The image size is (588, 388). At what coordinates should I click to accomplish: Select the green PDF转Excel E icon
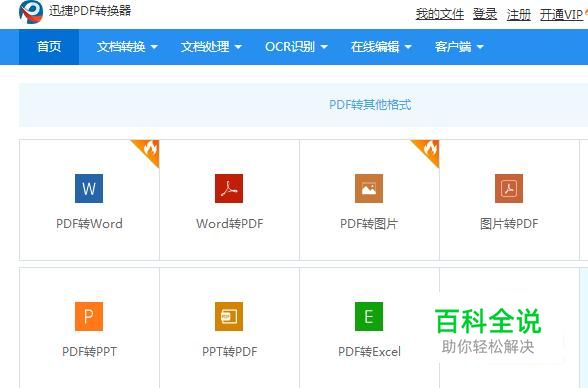(369, 316)
